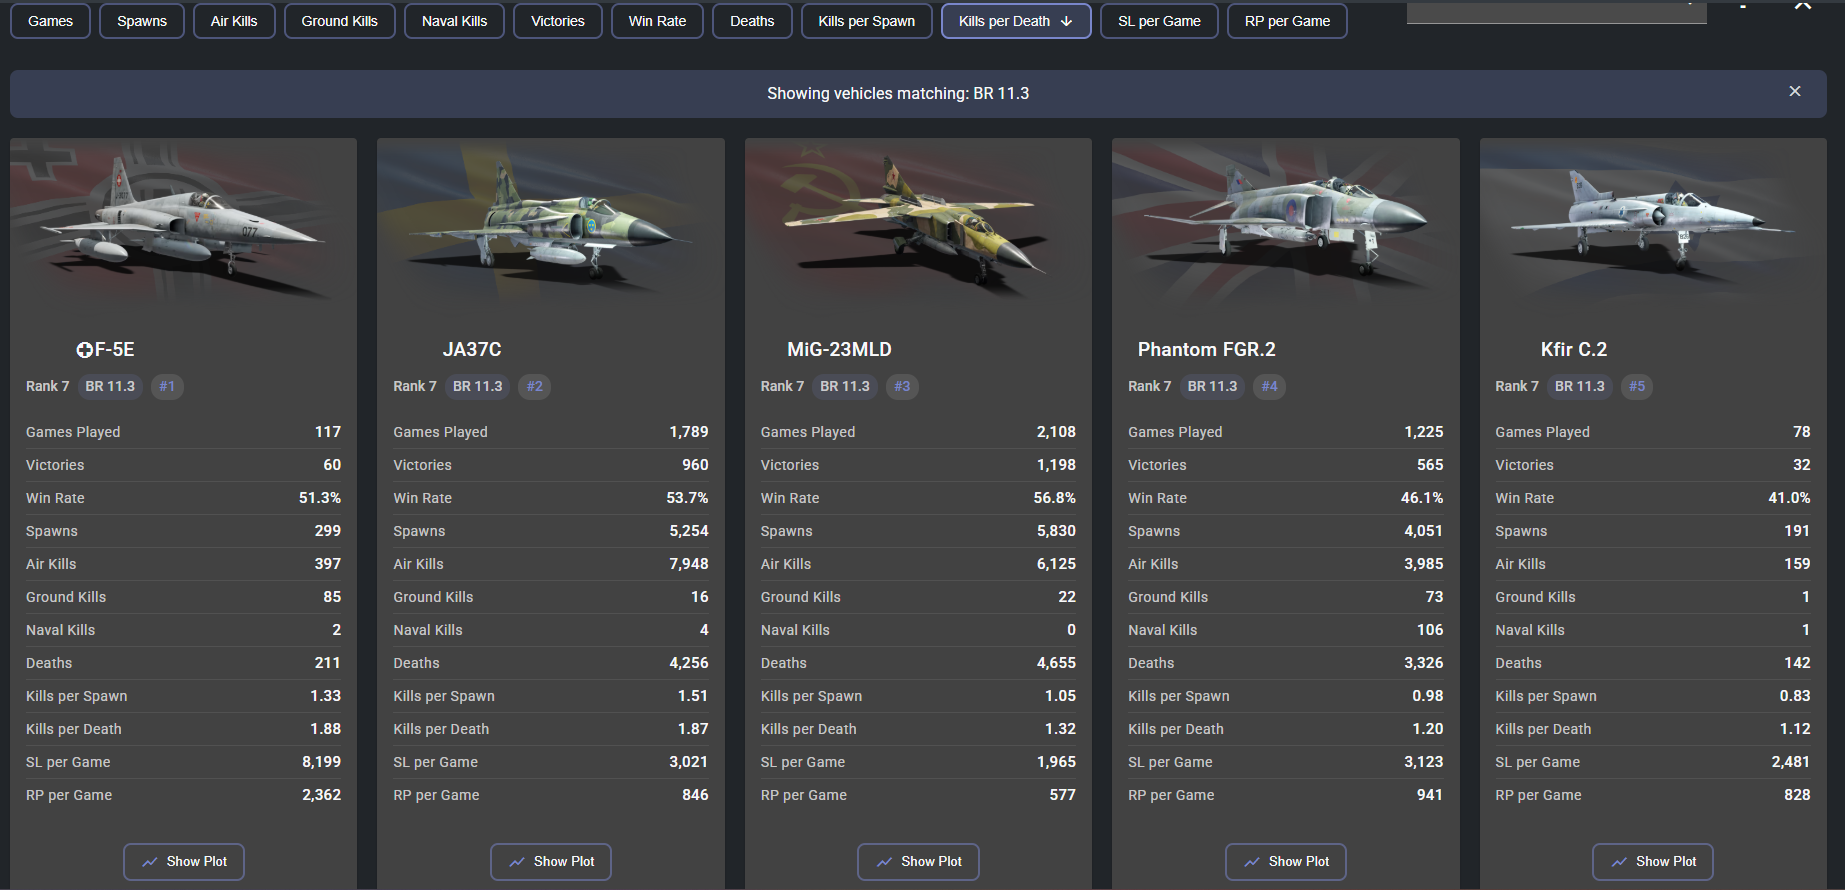This screenshot has width=1845, height=890.
Task: Show plot for Phantom FGR.2
Action: (1286, 861)
